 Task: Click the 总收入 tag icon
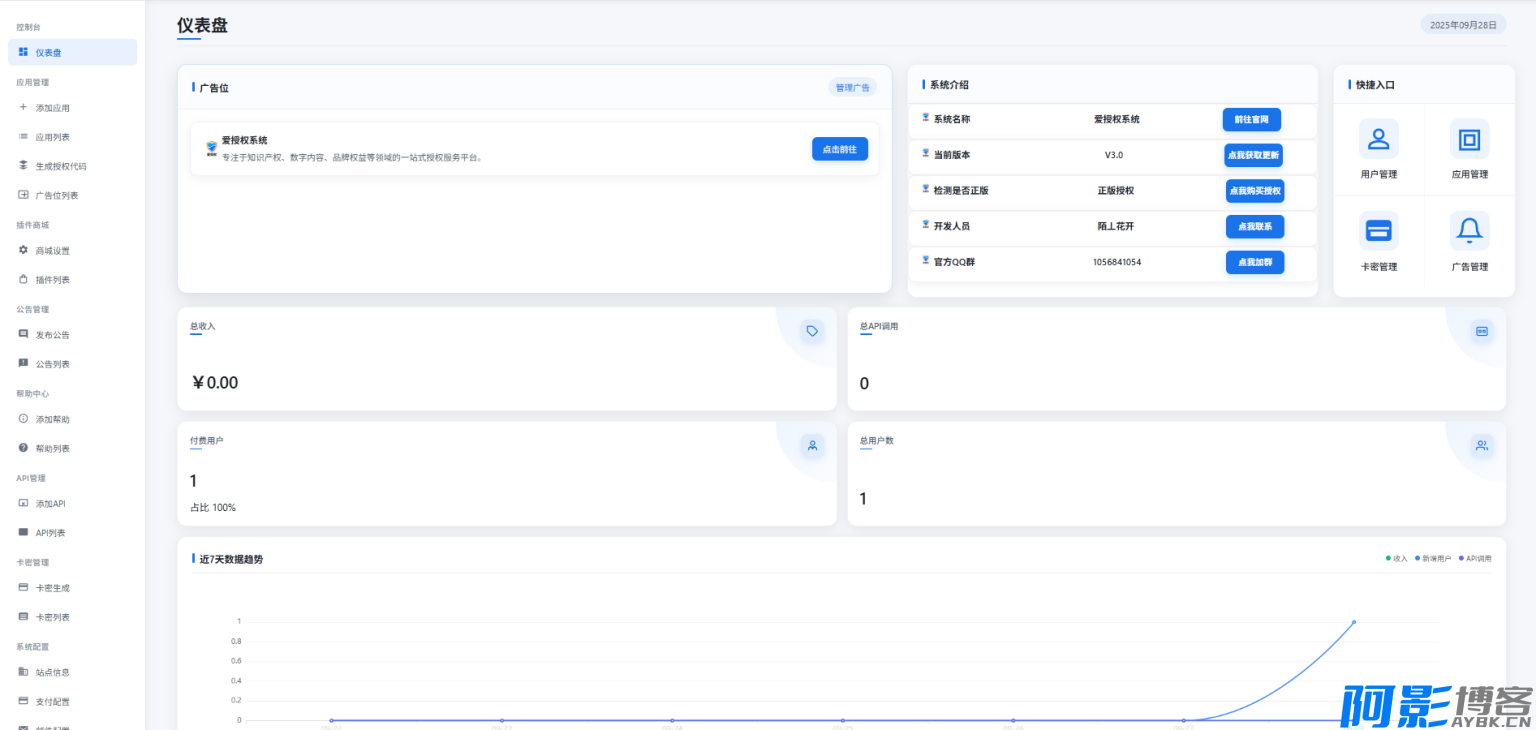pyautogui.click(x=812, y=331)
